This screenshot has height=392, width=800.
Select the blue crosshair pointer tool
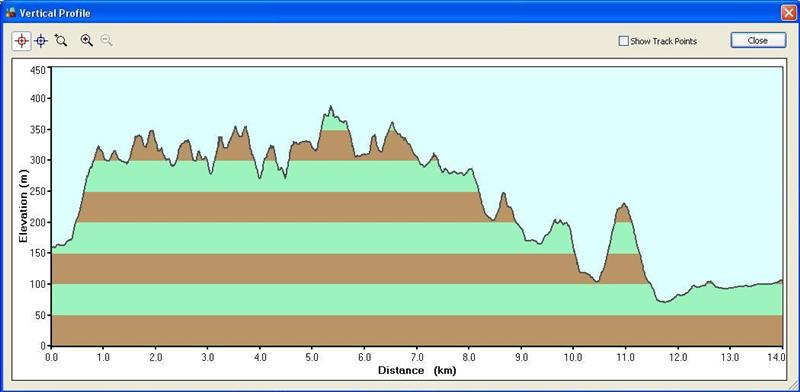41,40
